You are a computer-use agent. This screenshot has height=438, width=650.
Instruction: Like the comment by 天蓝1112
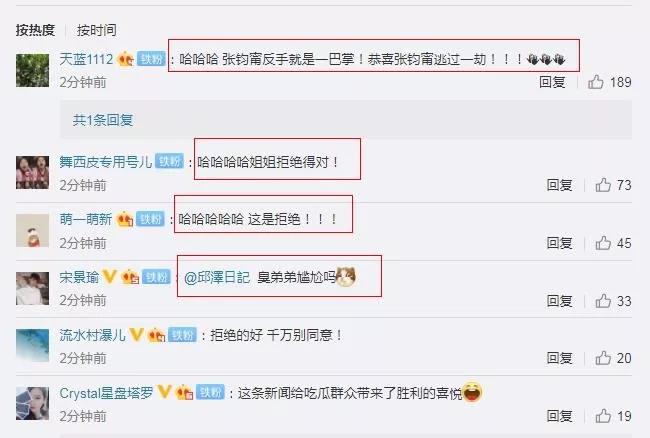pyautogui.click(x=596, y=82)
